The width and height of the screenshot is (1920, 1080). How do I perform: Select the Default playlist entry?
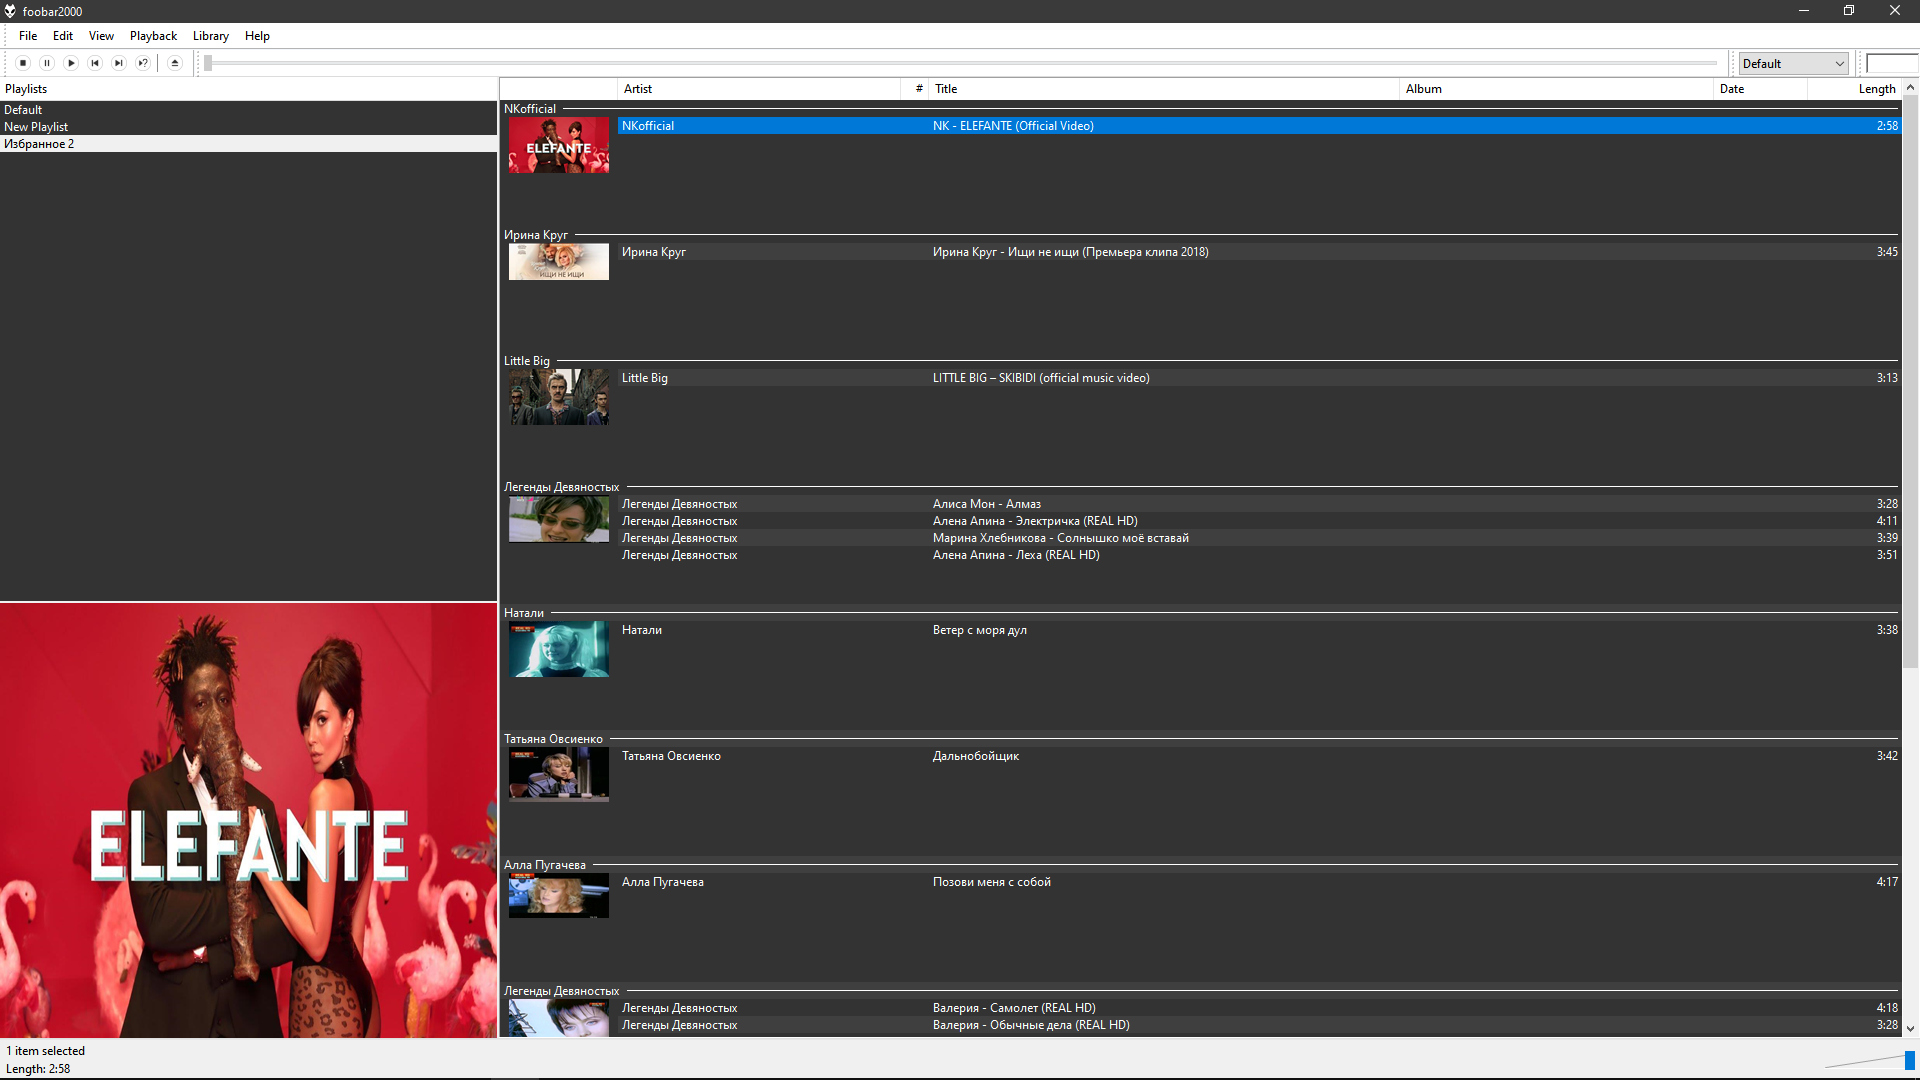[x=23, y=110]
